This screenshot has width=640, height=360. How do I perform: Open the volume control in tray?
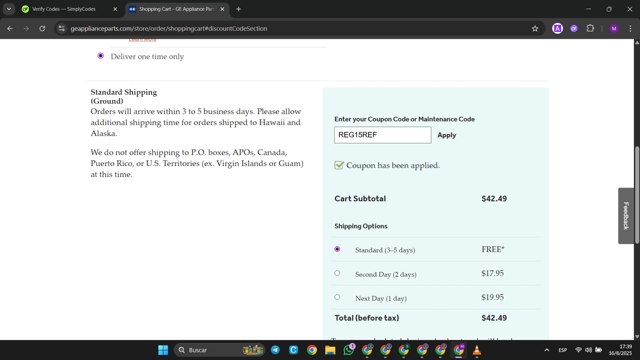click(588, 350)
